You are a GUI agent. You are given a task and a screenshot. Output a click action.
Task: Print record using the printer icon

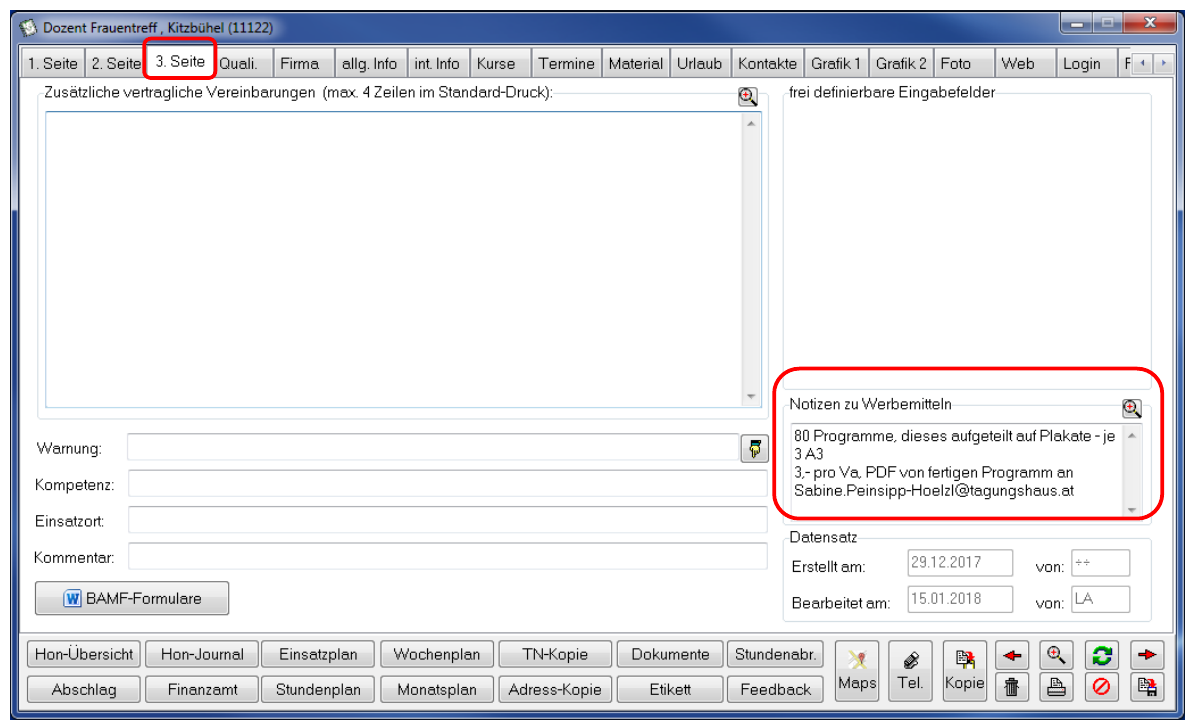1056,687
